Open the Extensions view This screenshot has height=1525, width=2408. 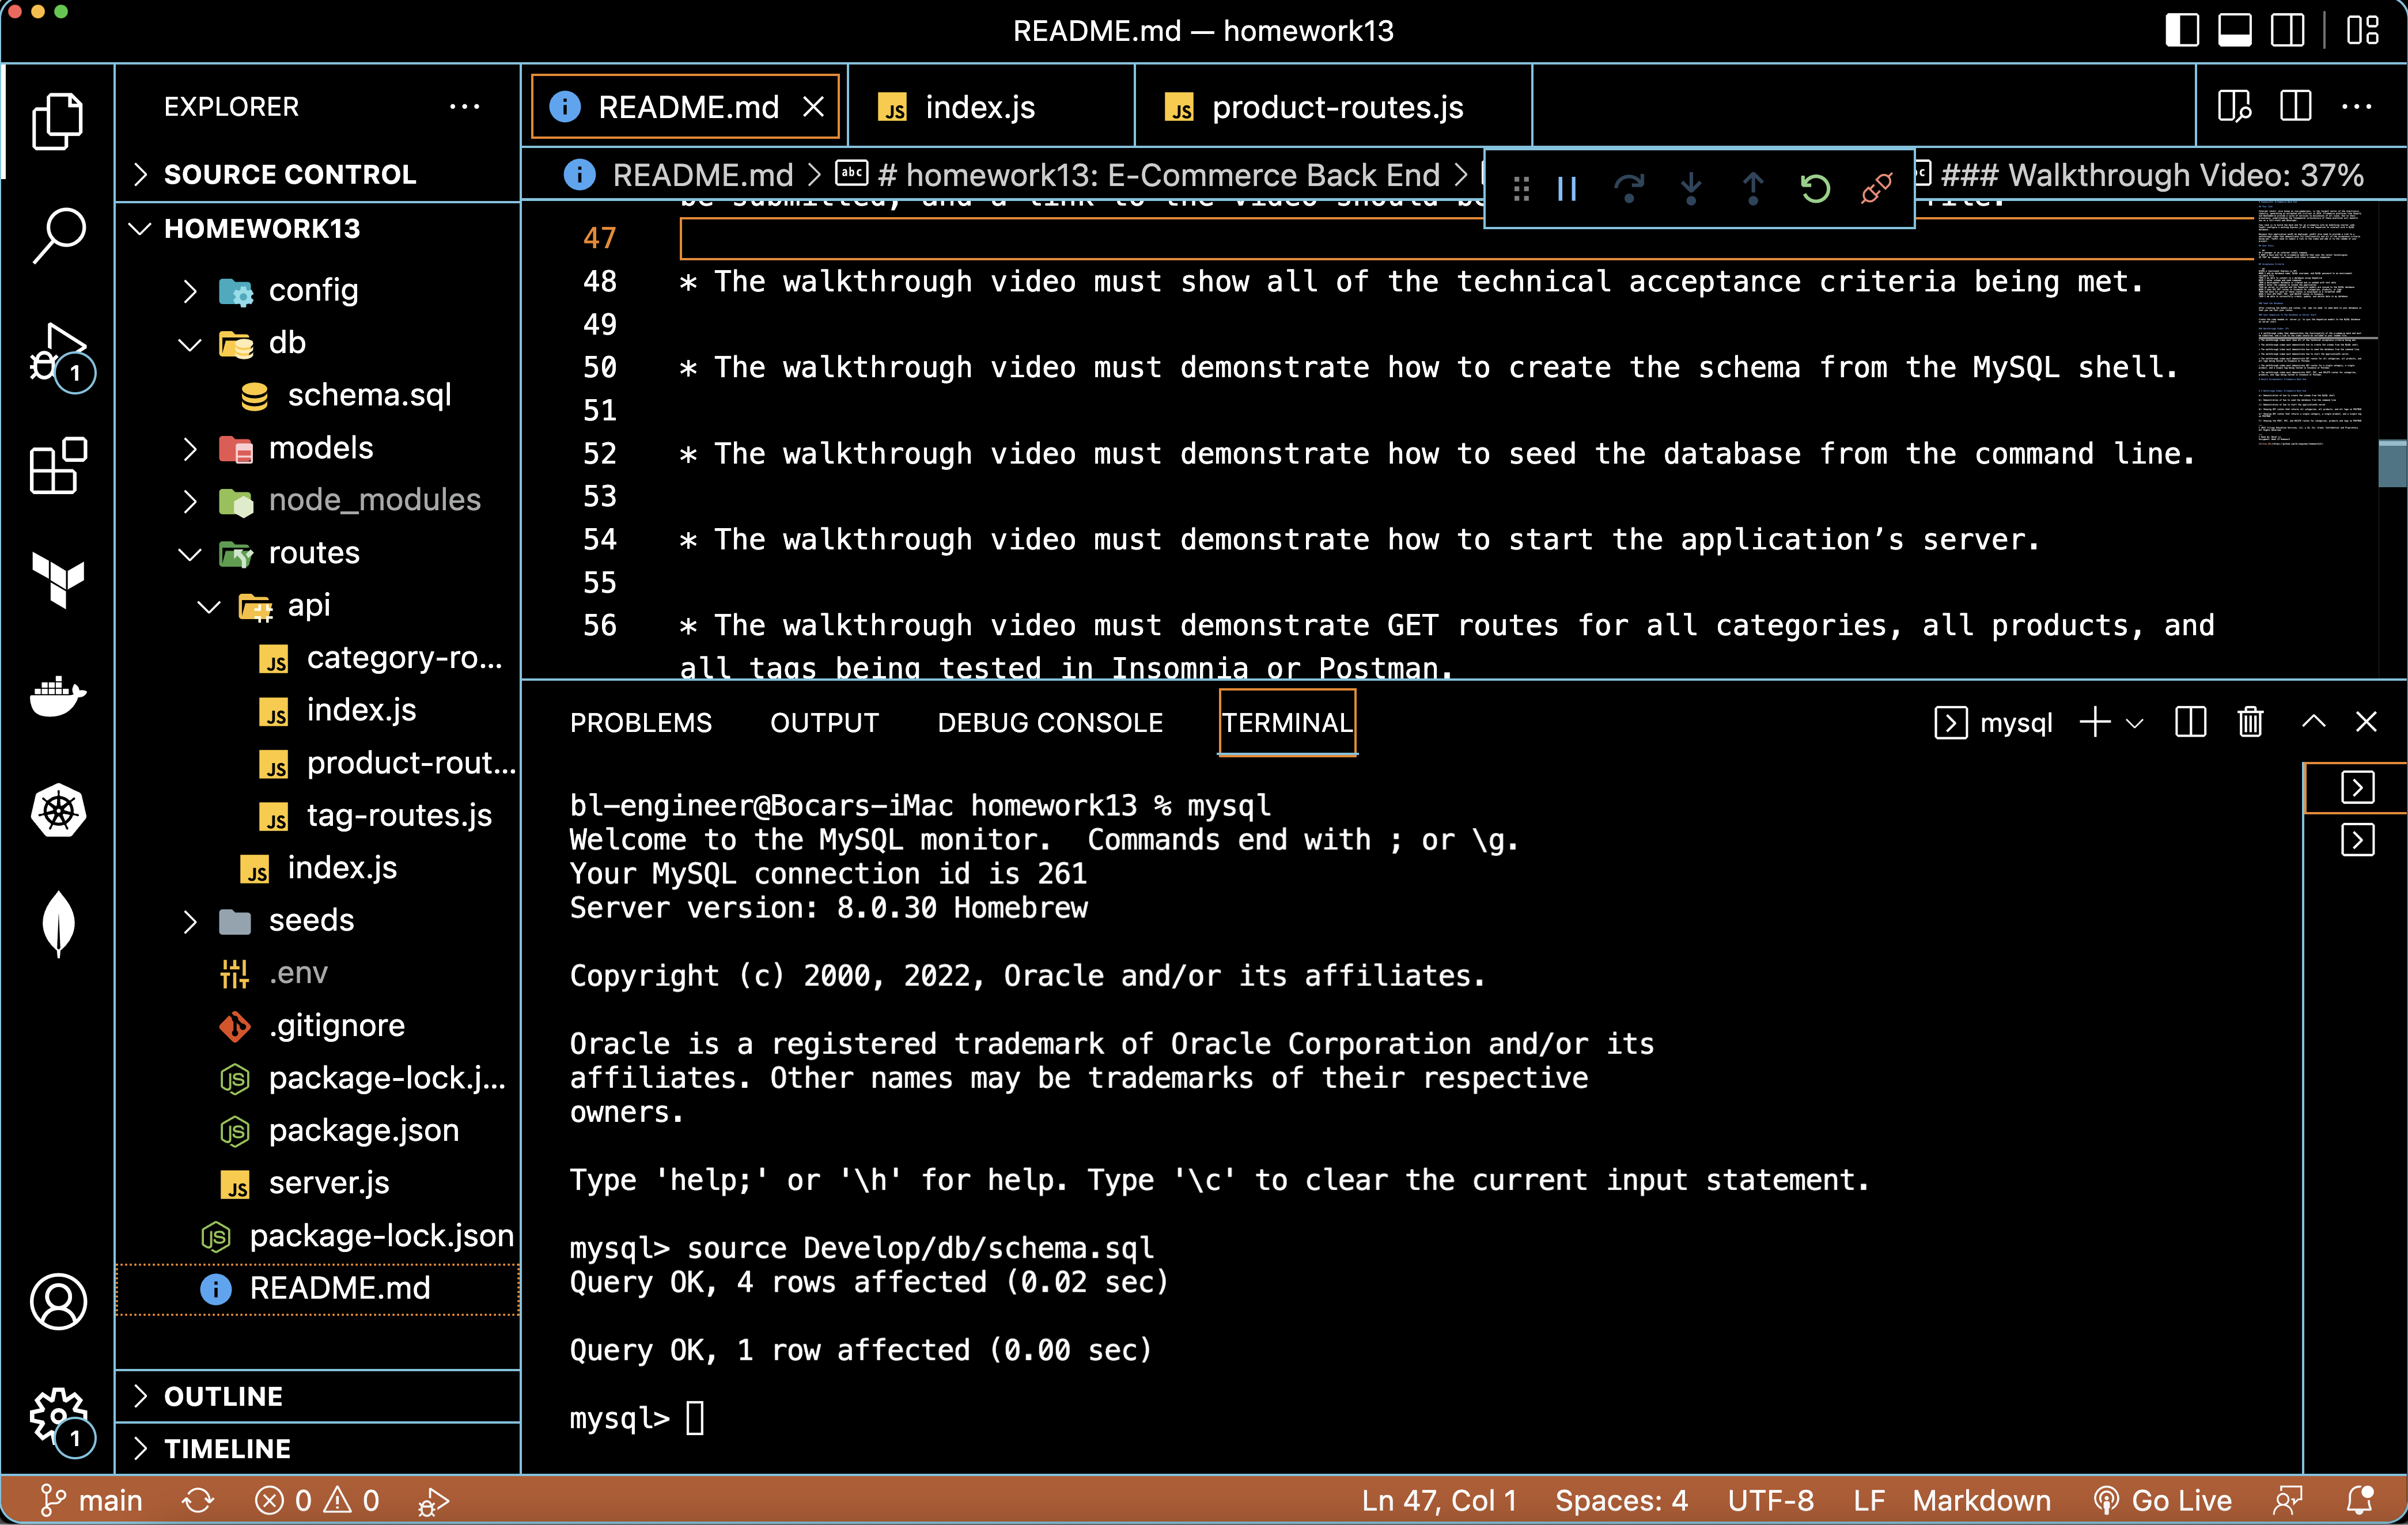[58, 466]
